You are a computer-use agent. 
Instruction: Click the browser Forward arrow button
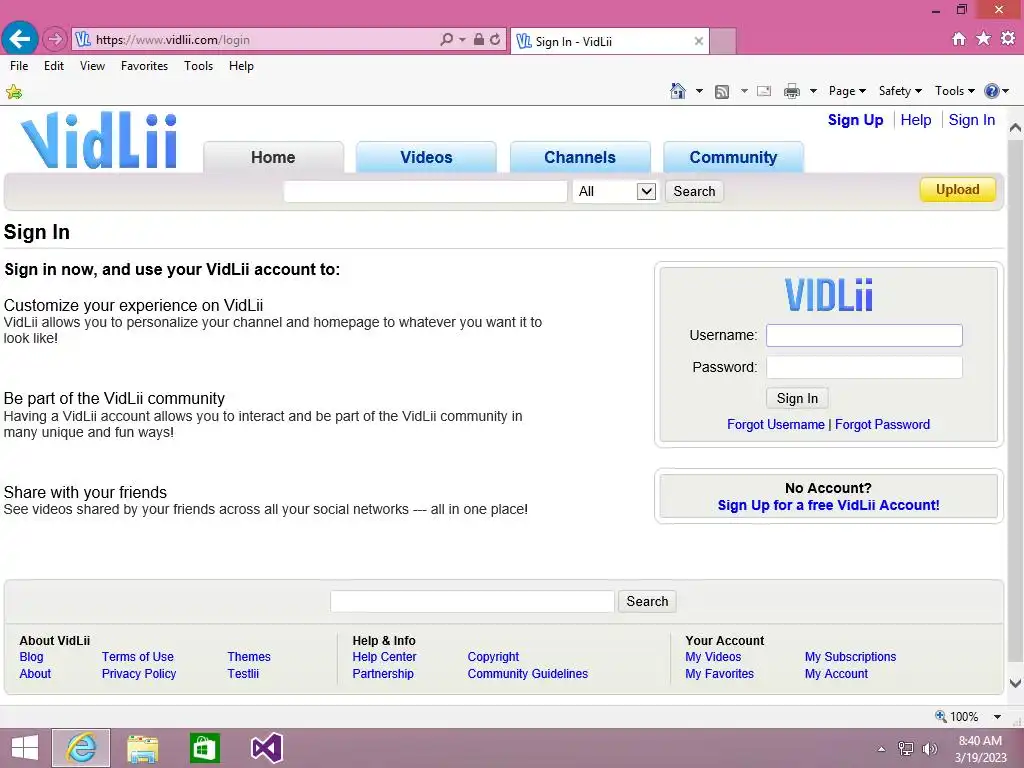pyautogui.click(x=55, y=39)
